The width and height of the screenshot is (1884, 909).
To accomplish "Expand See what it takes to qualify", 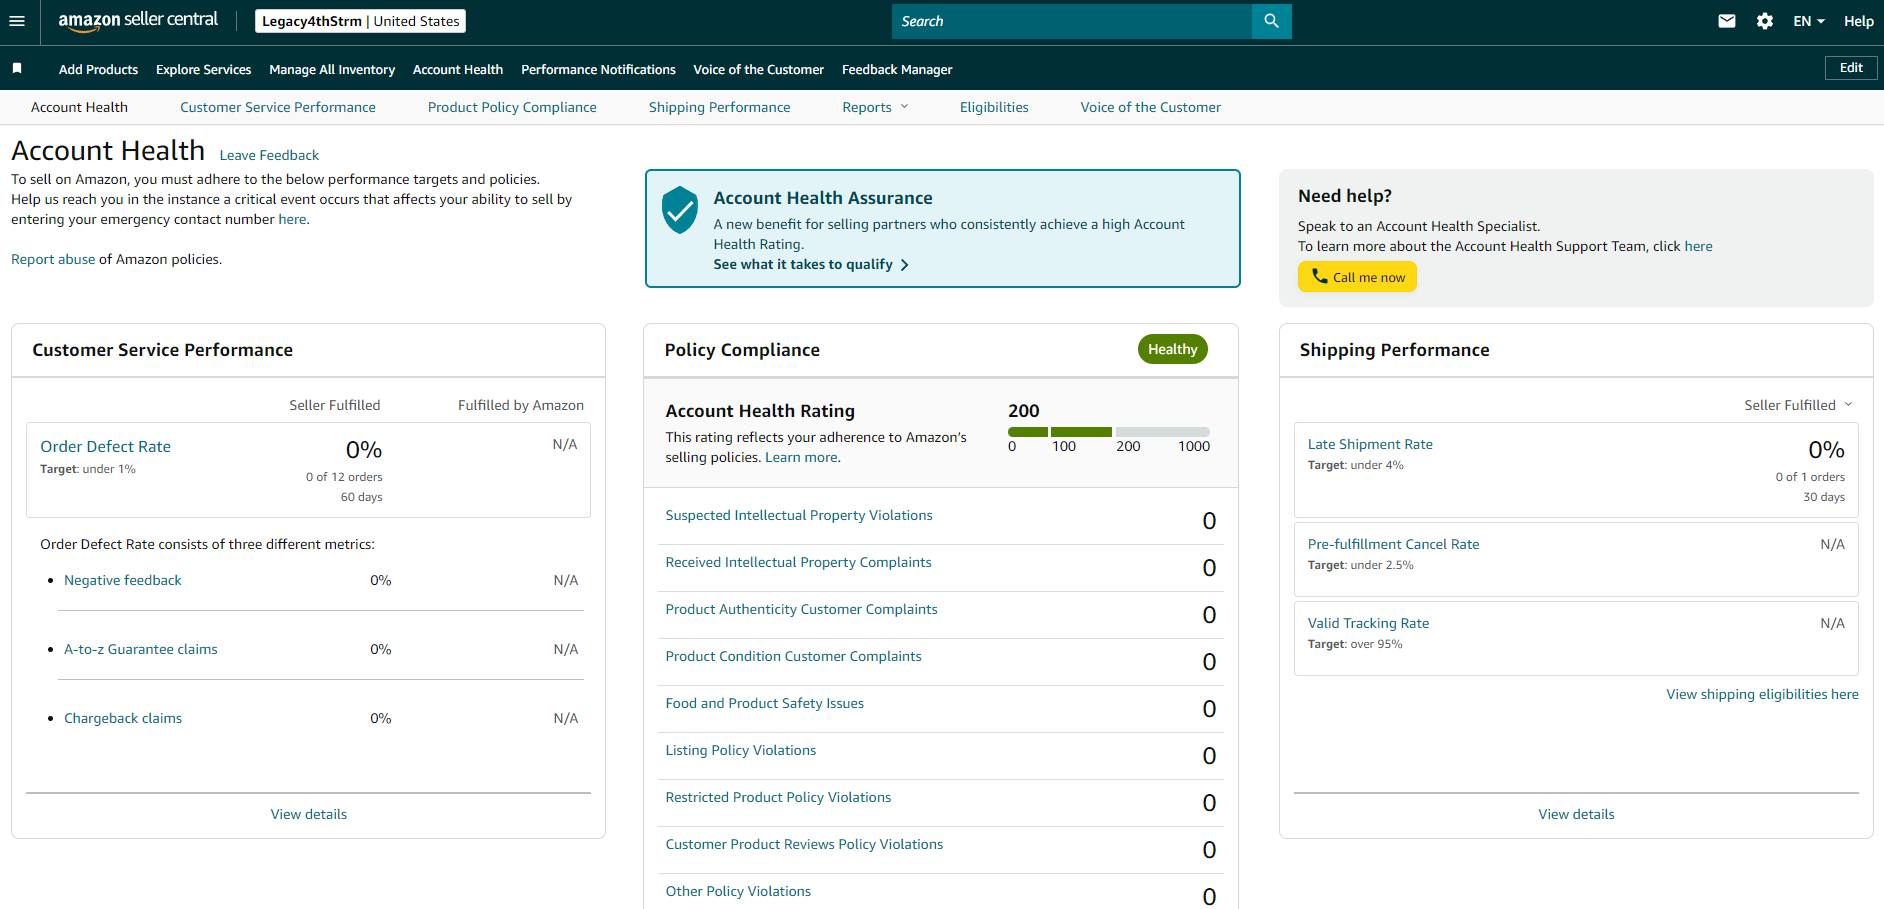I will [x=811, y=264].
